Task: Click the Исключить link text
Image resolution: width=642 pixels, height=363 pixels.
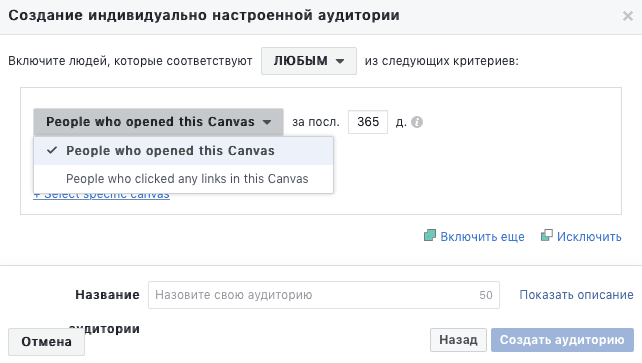Action: (x=589, y=237)
